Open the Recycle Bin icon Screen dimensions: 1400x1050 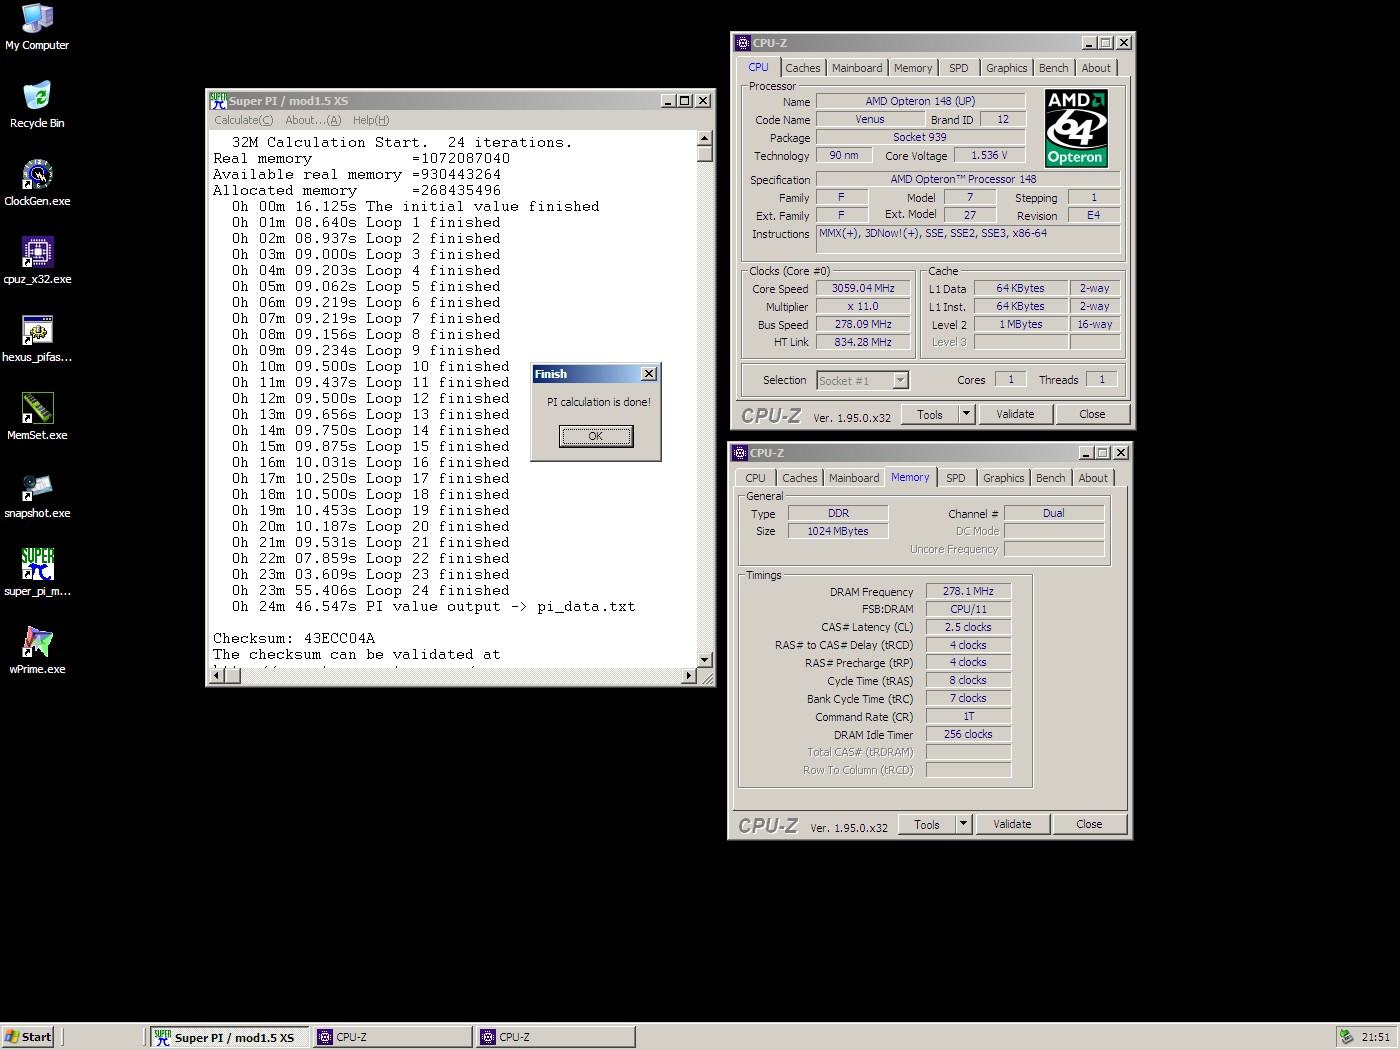(x=37, y=105)
